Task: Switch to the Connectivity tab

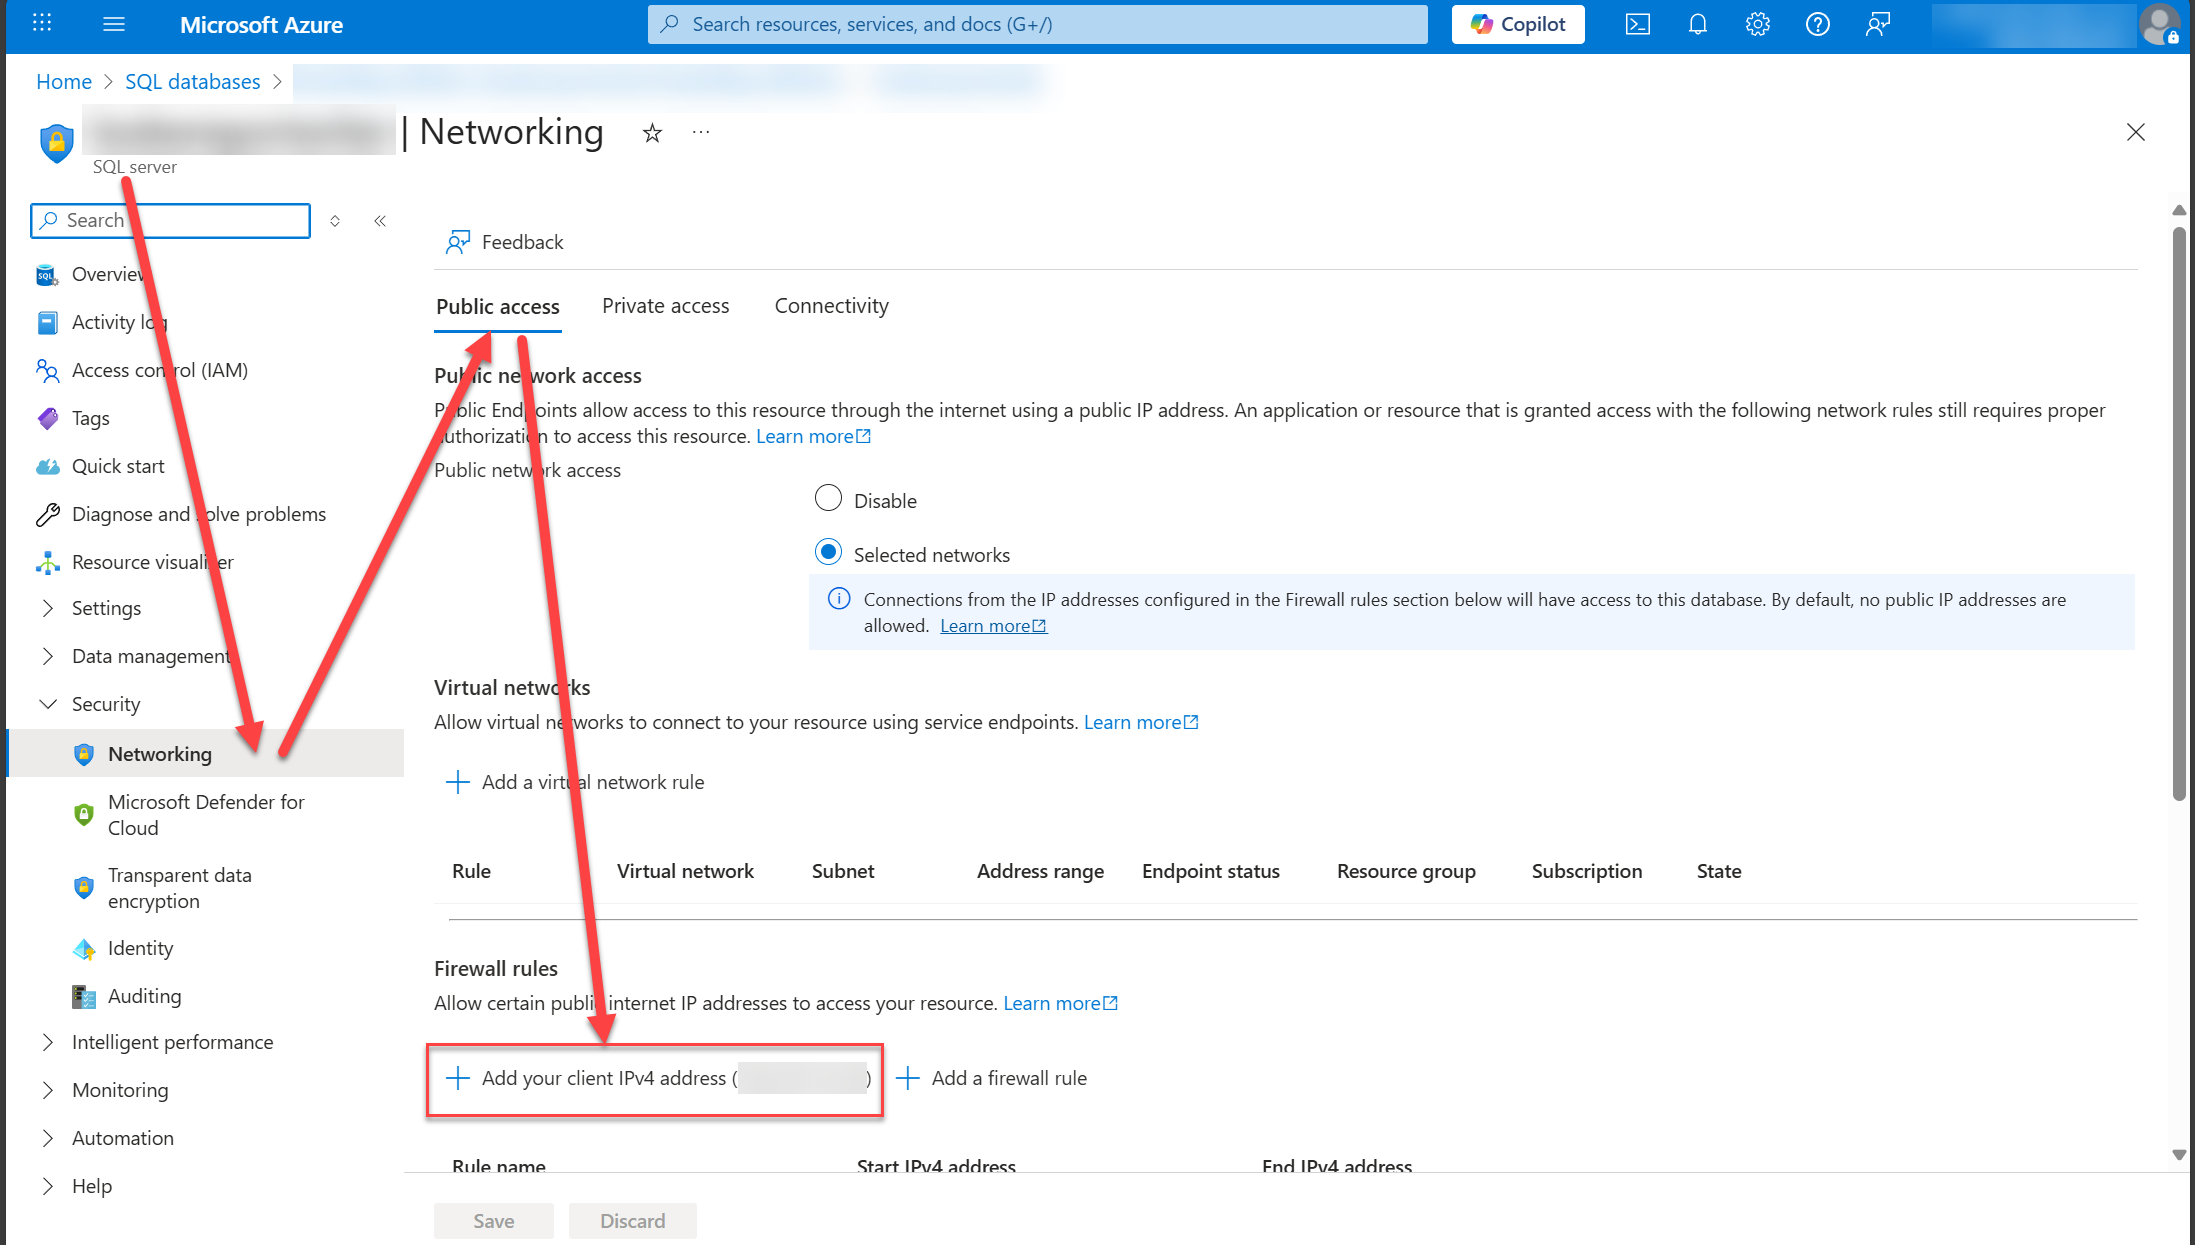Action: point(831,306)
